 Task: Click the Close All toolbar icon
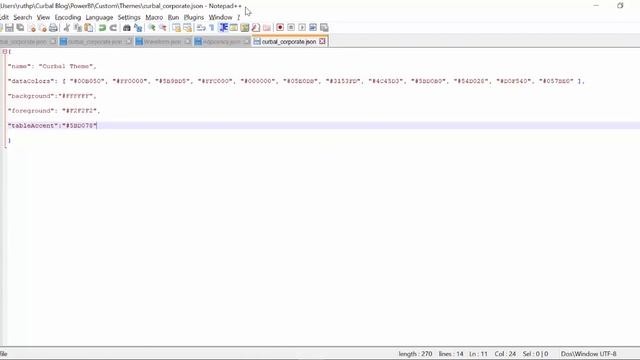pos(42,28)
